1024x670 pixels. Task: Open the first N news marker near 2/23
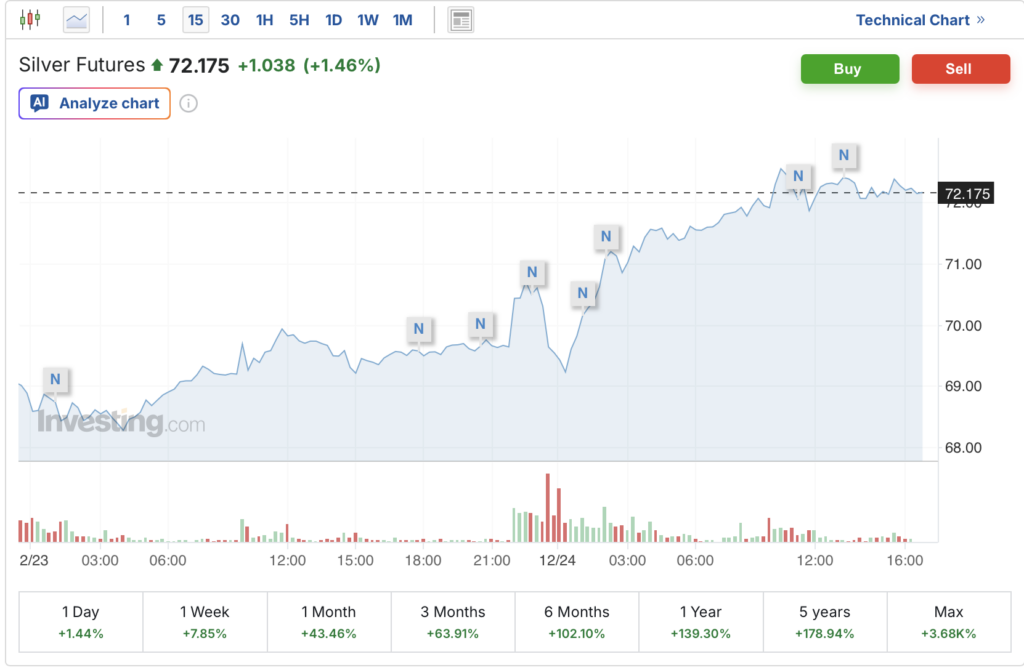[56, 379]
